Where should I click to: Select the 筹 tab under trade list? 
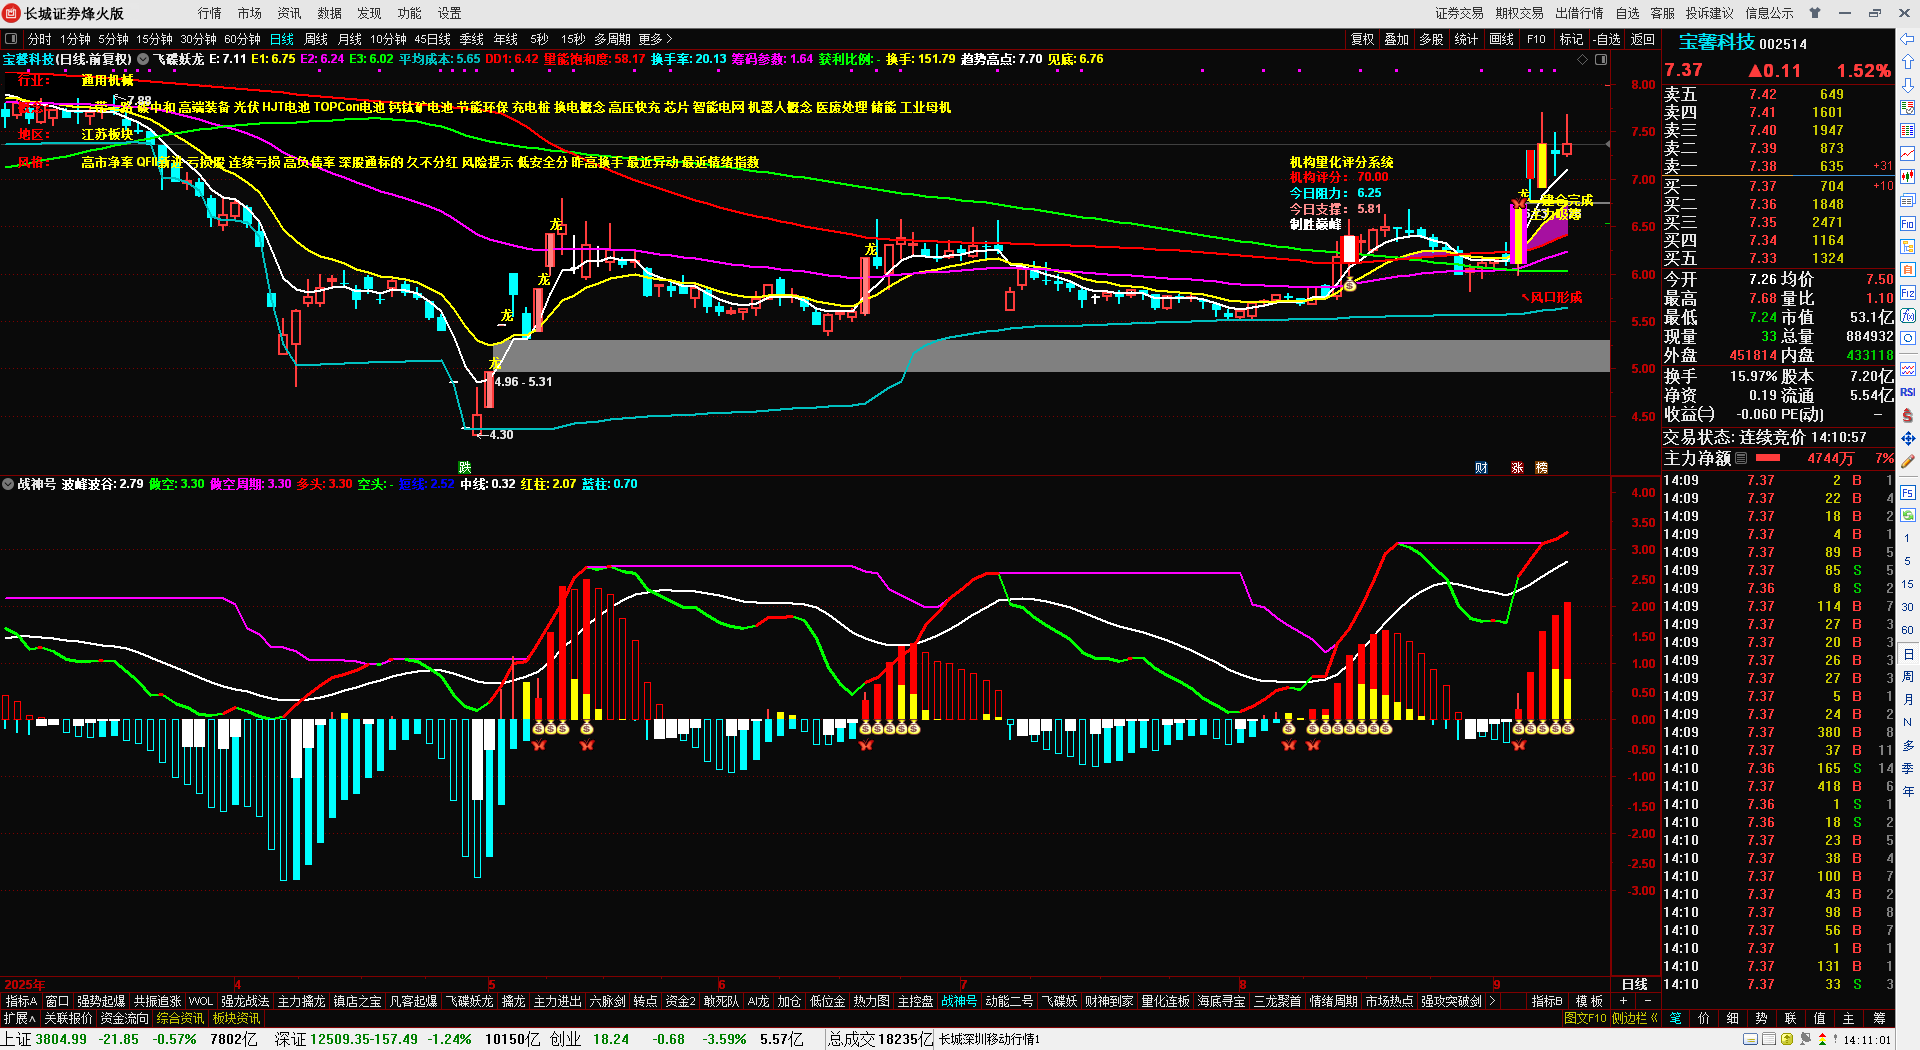(x=1879, y=1018)
